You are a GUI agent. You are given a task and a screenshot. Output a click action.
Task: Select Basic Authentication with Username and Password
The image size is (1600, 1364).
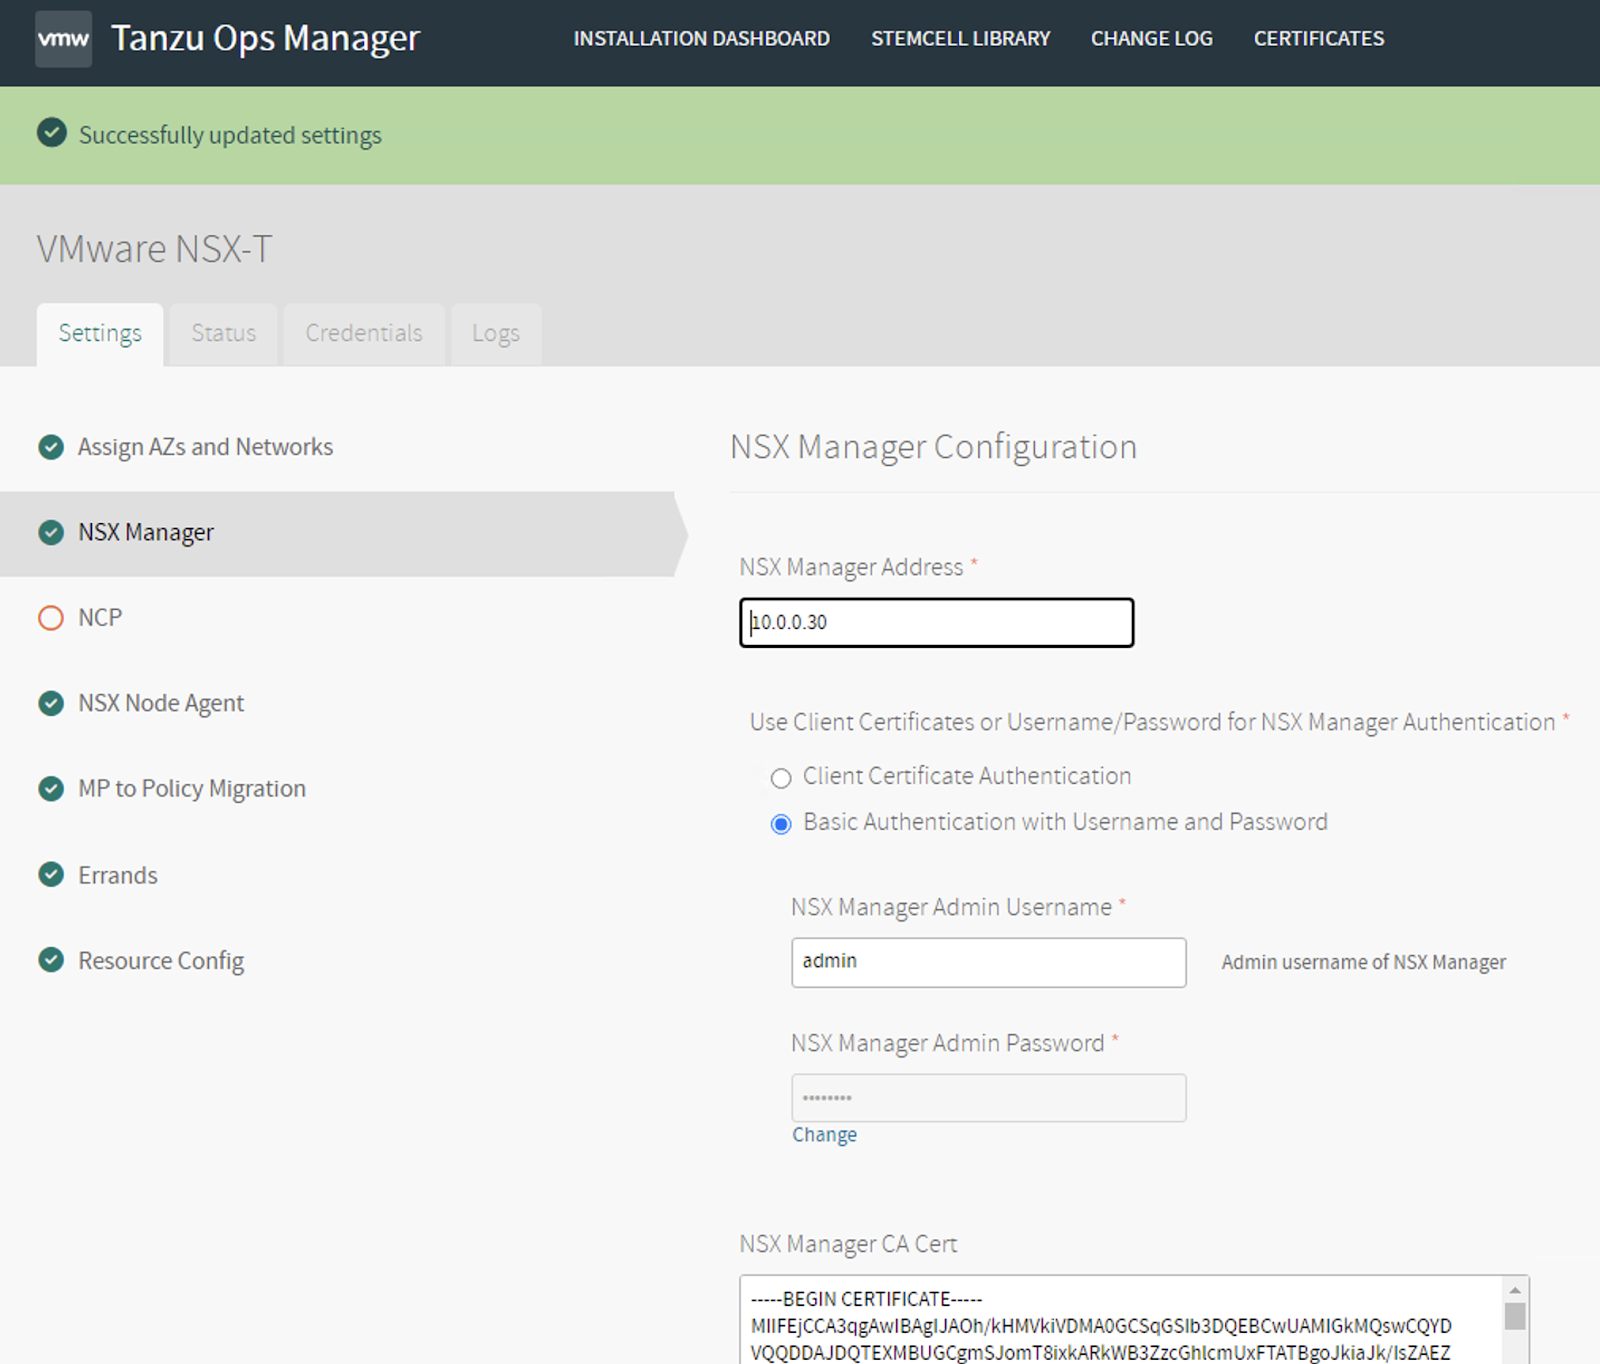pyautogui.click(x=781, y=824)
